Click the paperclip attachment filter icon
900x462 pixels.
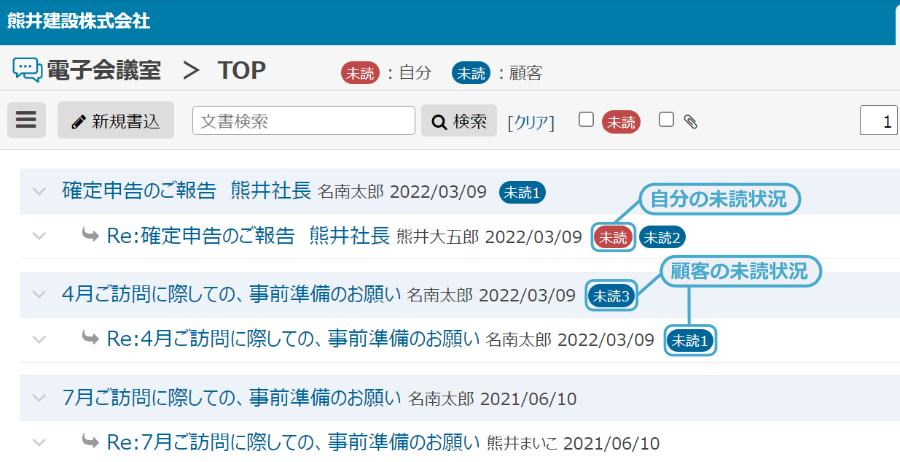[690, 121]
